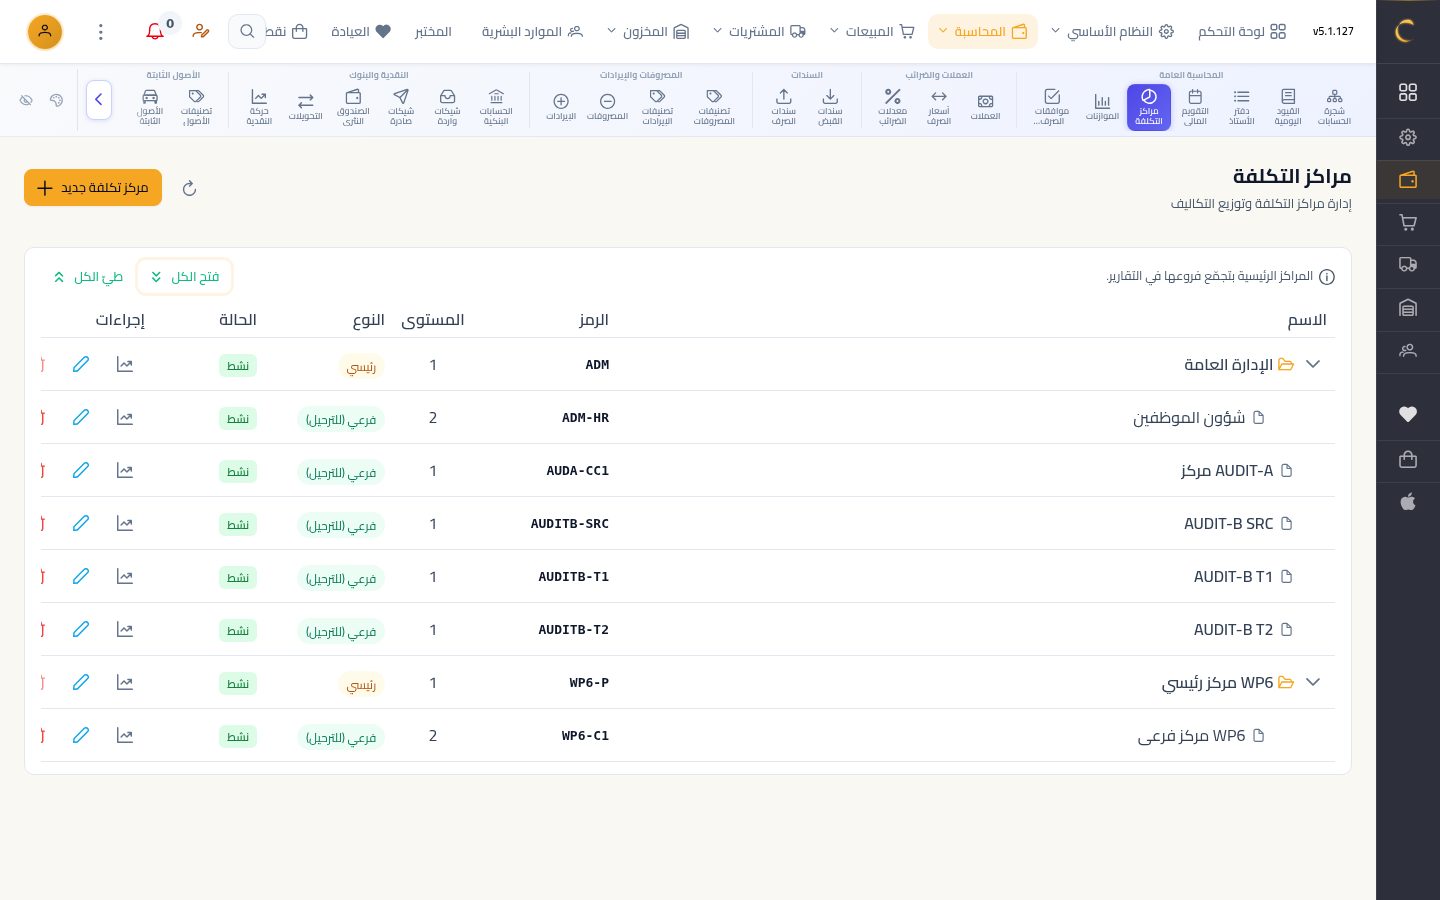Open the user profile avatar
Image resolution: width=1440 pixels, height=900 pixels.
[x=45, y=32]
